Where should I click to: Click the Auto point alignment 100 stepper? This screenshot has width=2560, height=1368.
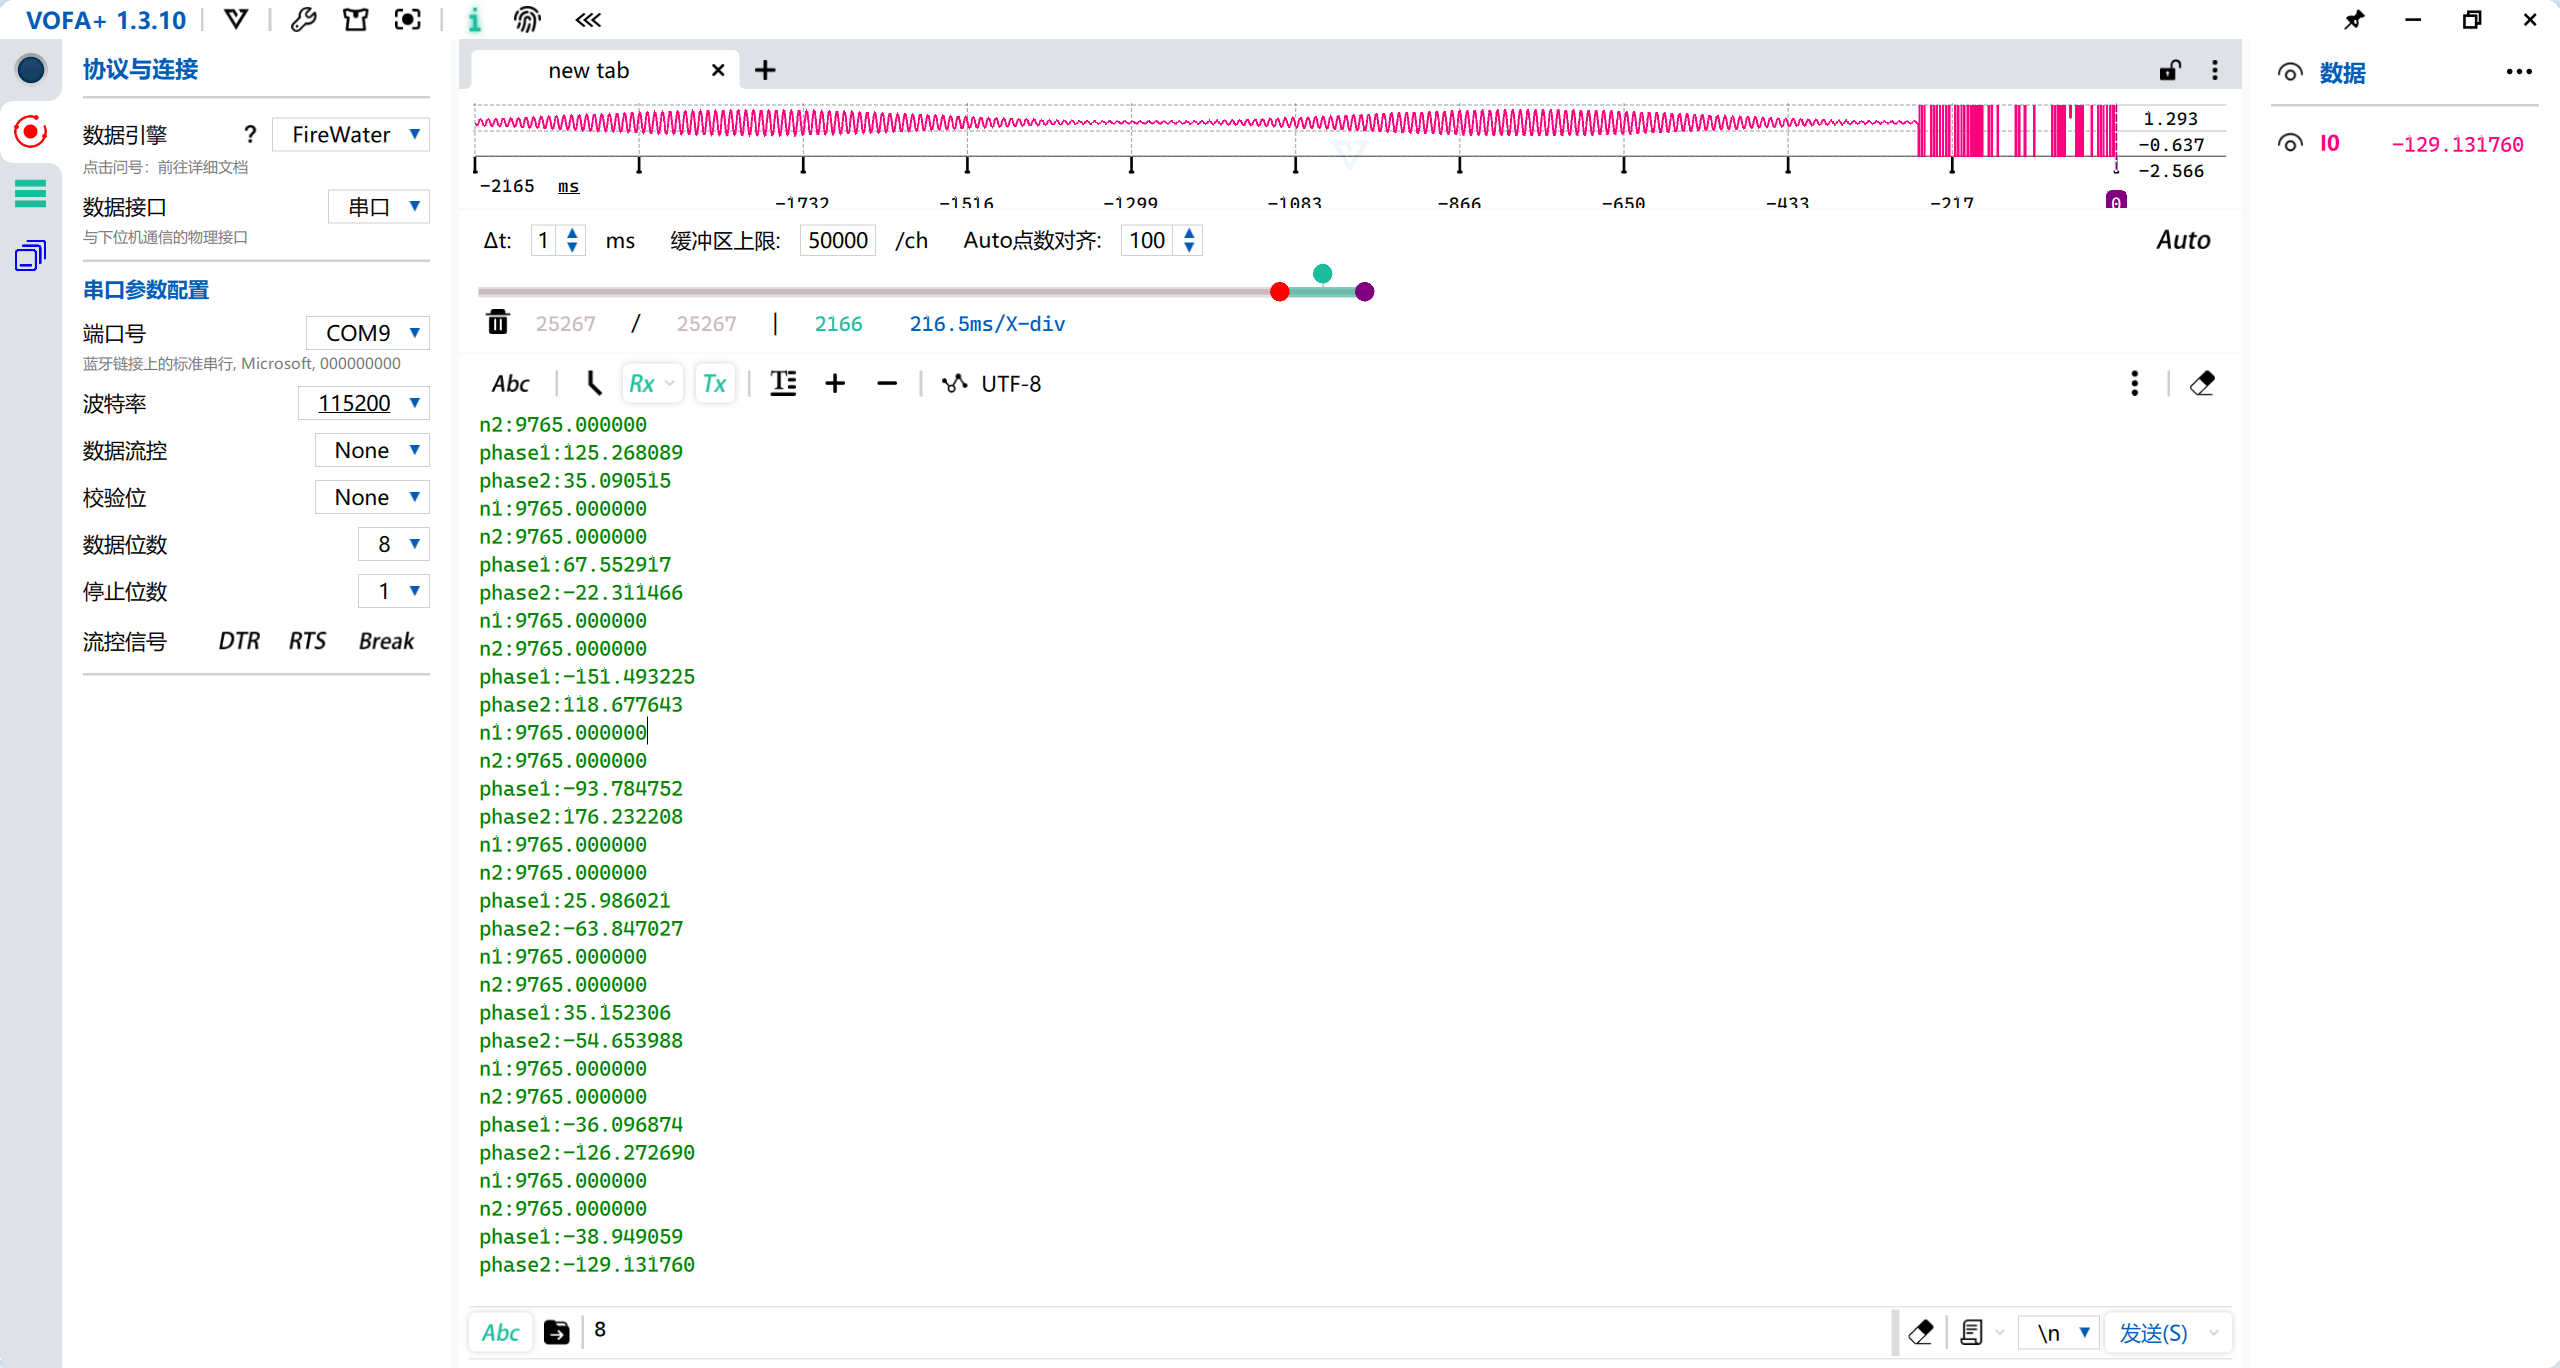[x=1161, y=240]
